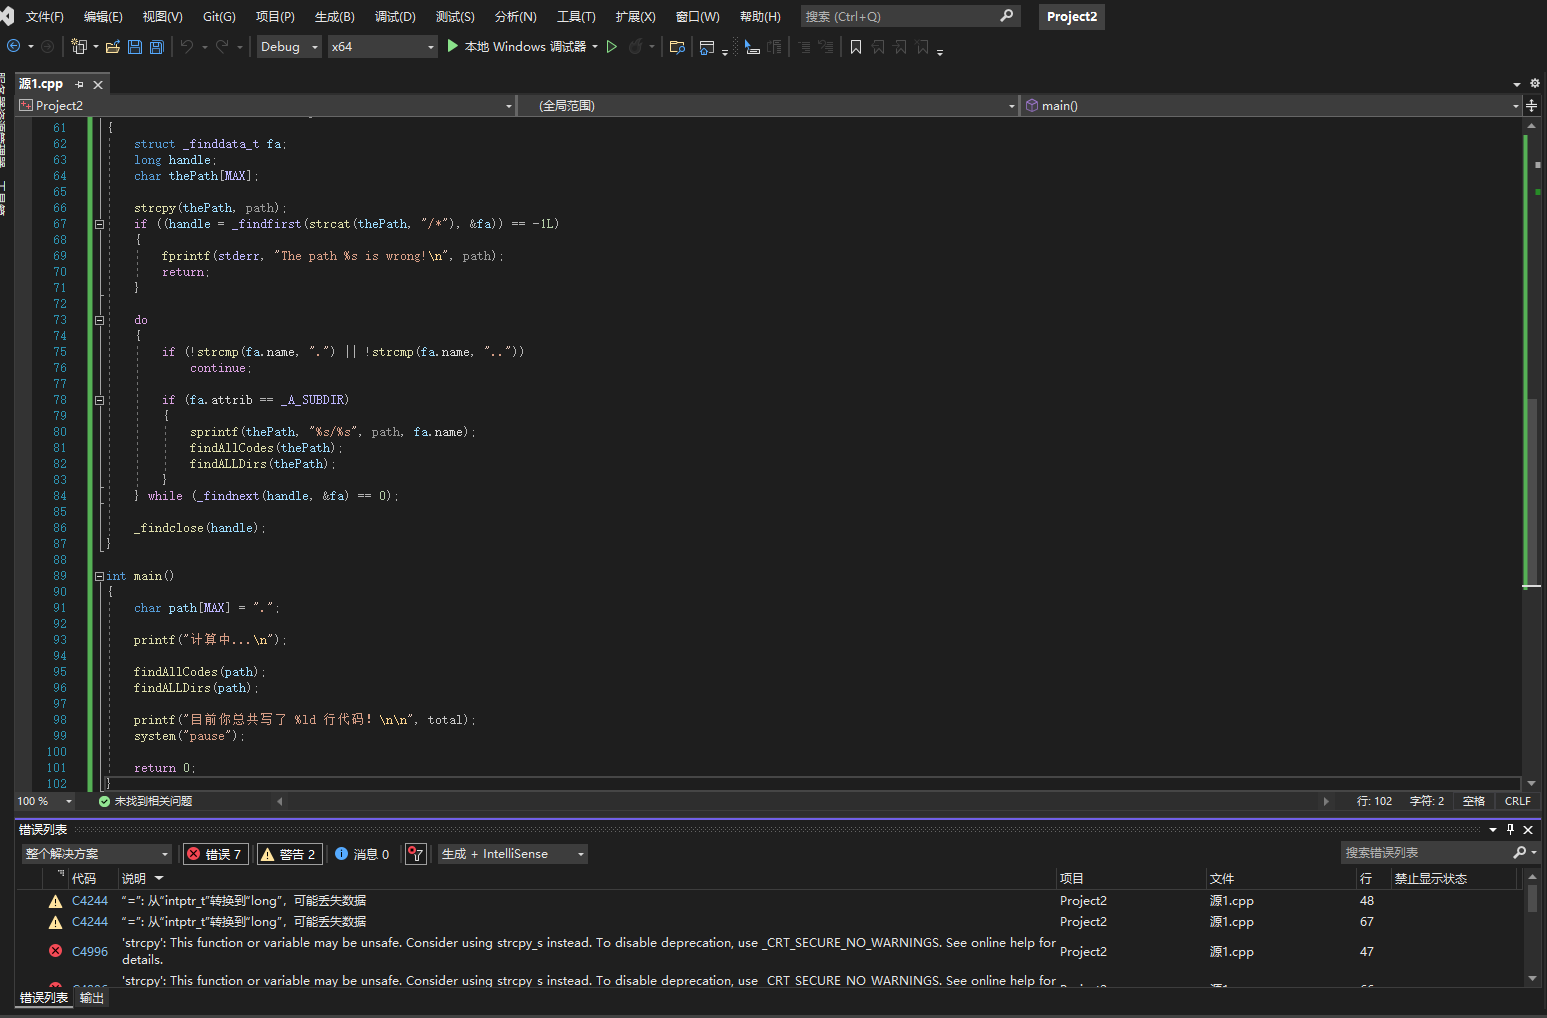
Task: Open the find in files icon
Action: tap(677, 46)
